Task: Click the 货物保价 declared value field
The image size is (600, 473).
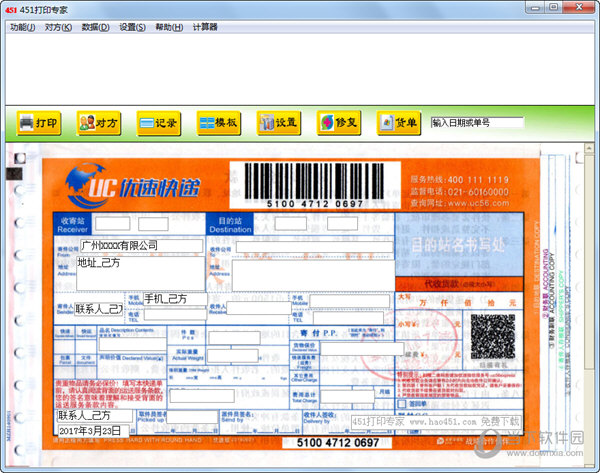Action: [x=362, y=349]
